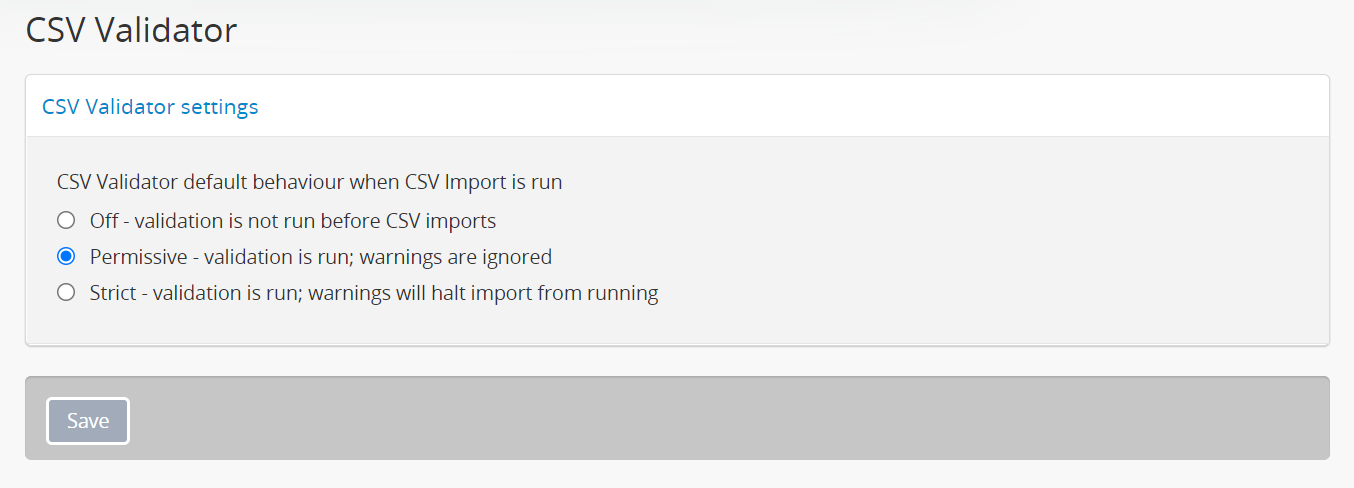Click the "CSV Validator settings" header link
Image resolution: width=1354 pixels, height=488 pixels.
click(x=150, y=107)
